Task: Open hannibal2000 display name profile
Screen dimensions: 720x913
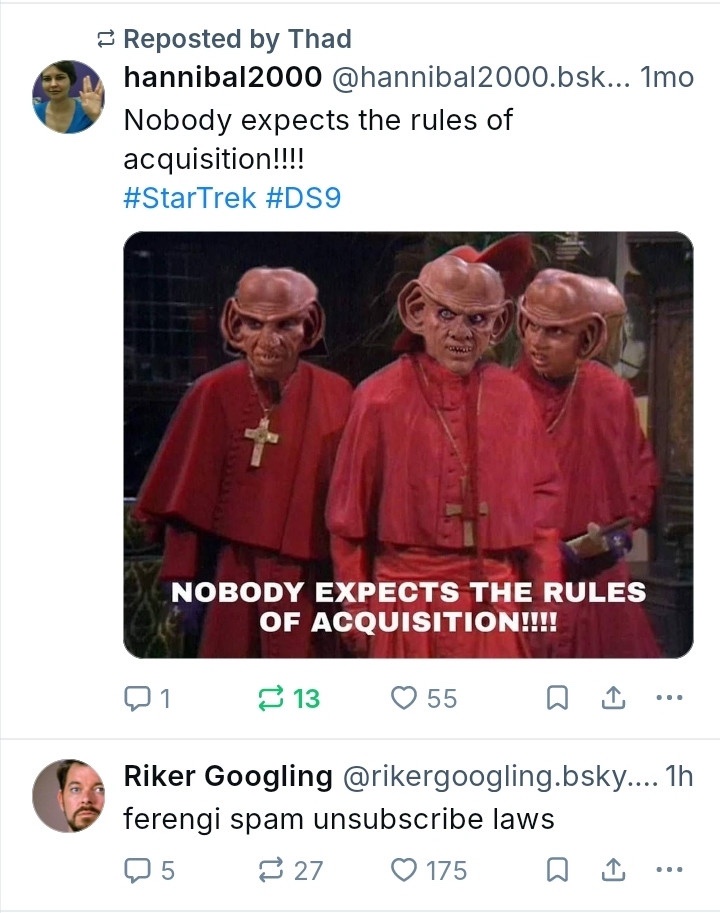Action: [222, 77]
